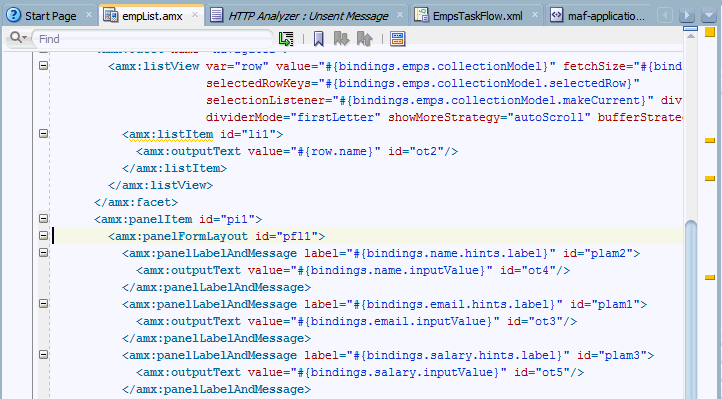Click the id="ot5" attribute text

(x=542, y=373)
